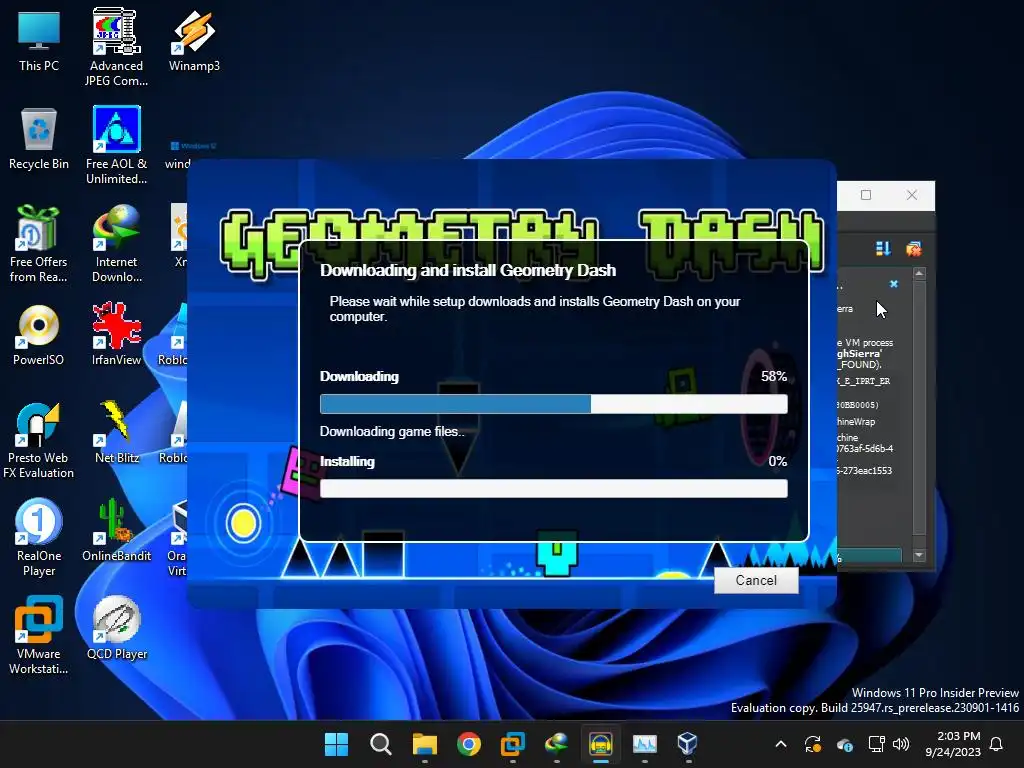Click Geometry Dash installer taskbar icon

pyautogui.click(x=600, y=743)
